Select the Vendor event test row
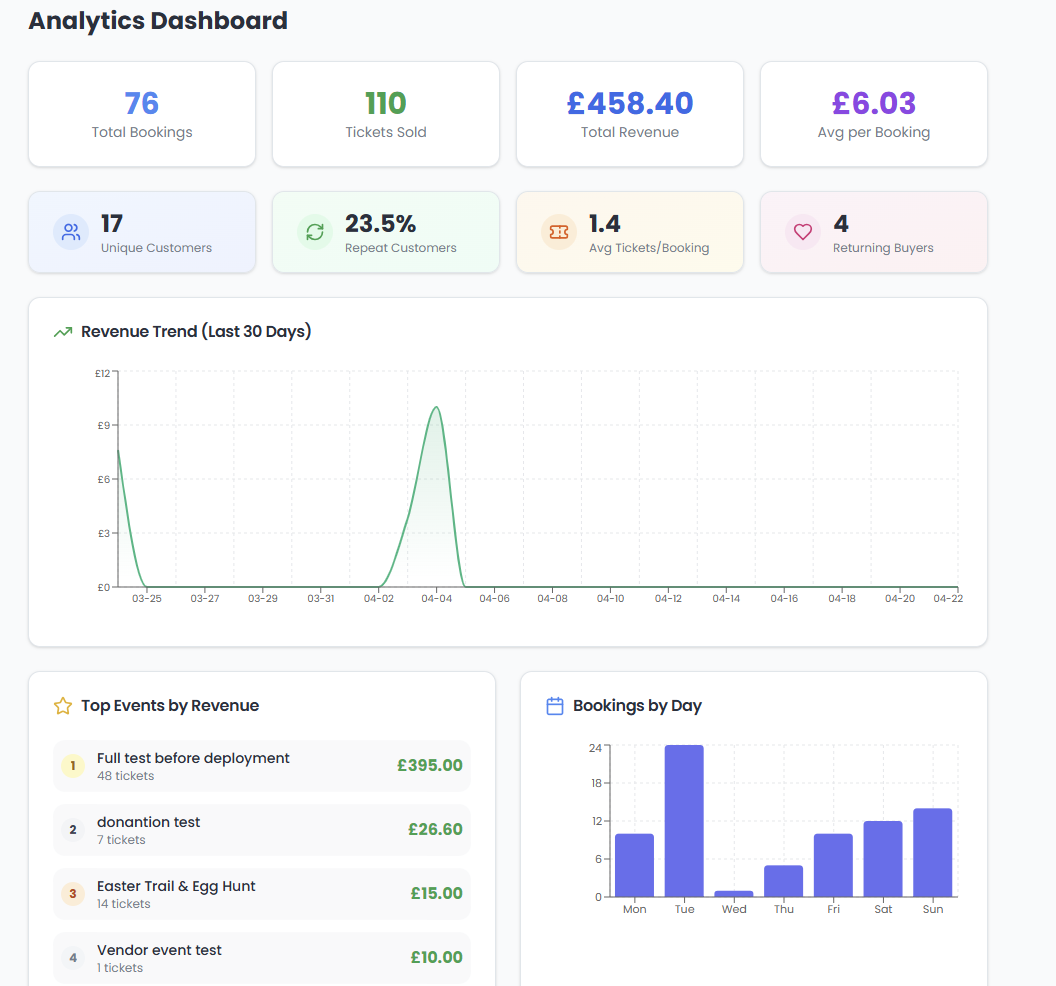The width and height of the screenshot is (1056, 986). [261, 958]
